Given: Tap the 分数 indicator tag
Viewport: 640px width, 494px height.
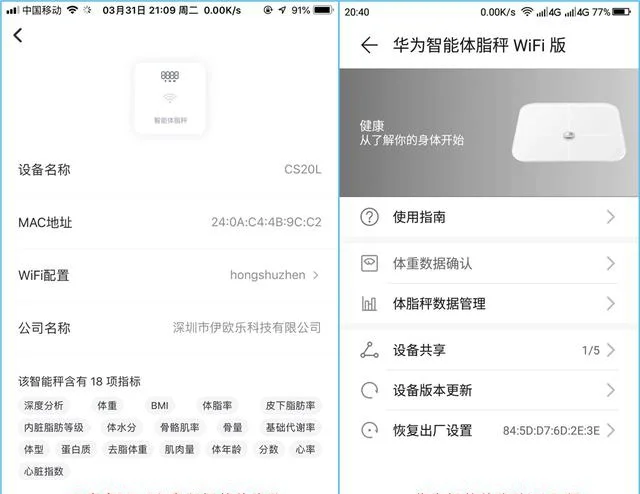Looking at the screenshot, I should (x=268, y=449).
